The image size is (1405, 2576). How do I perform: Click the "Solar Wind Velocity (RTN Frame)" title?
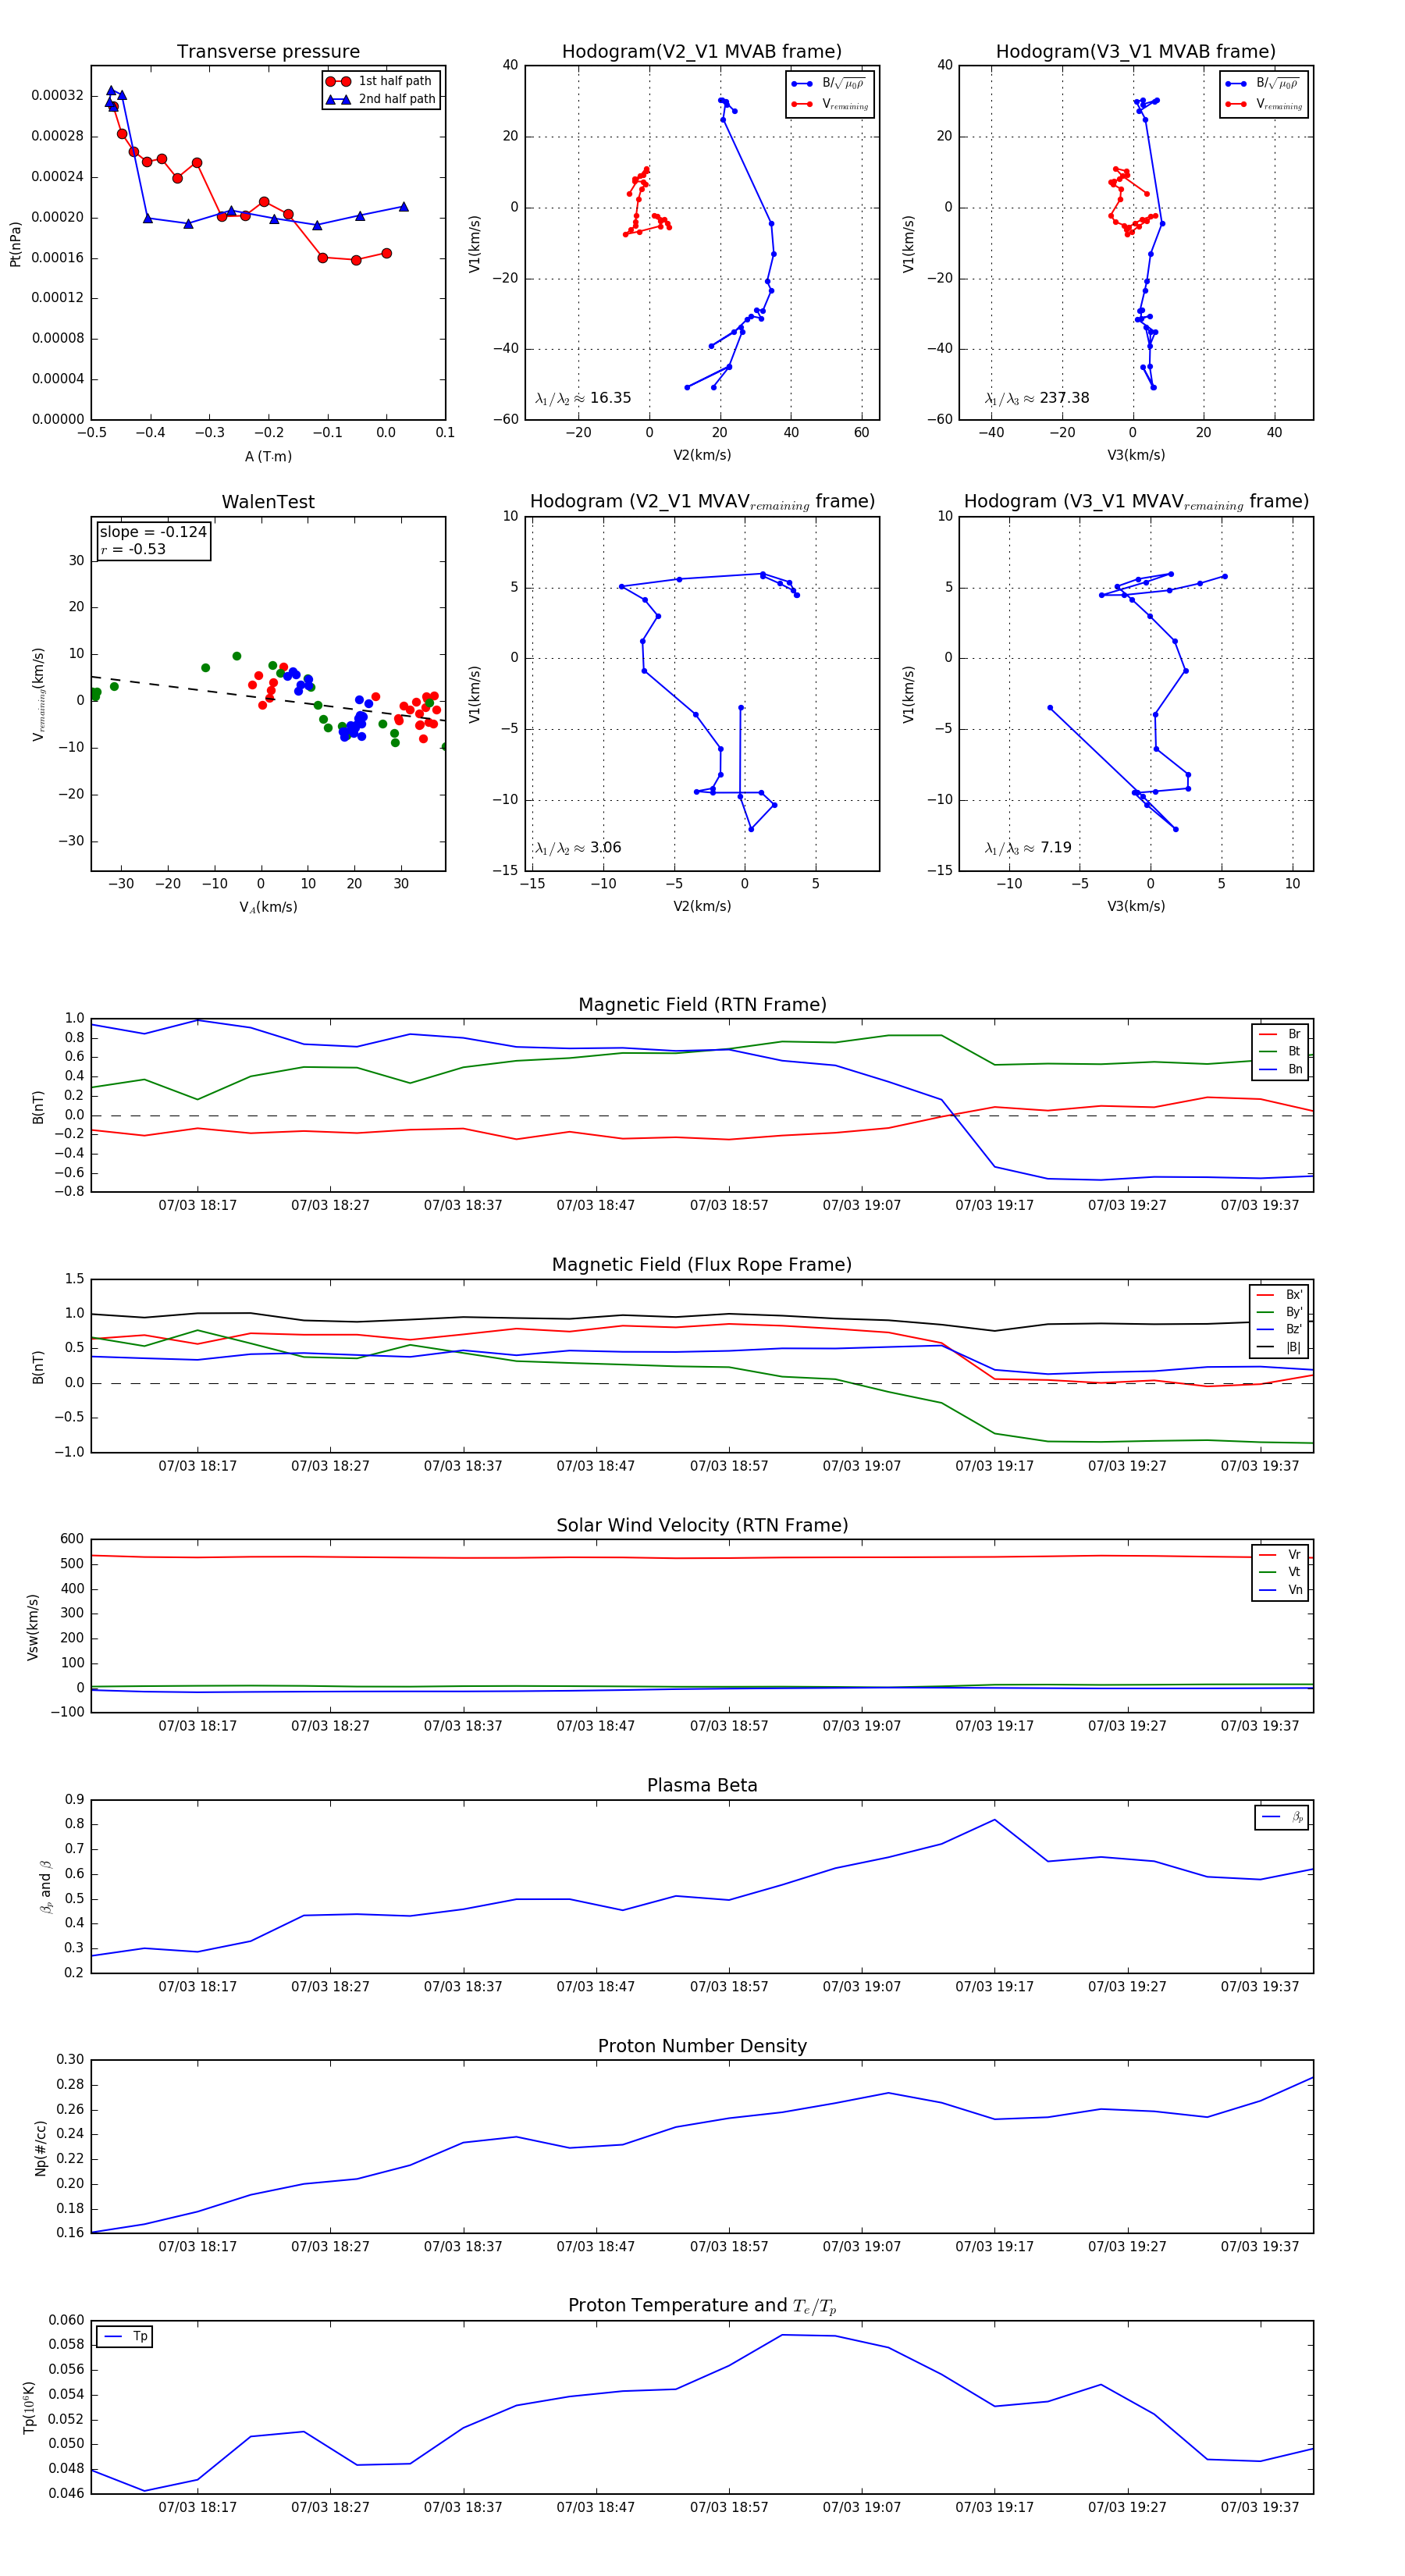[x=702, y=1526]
